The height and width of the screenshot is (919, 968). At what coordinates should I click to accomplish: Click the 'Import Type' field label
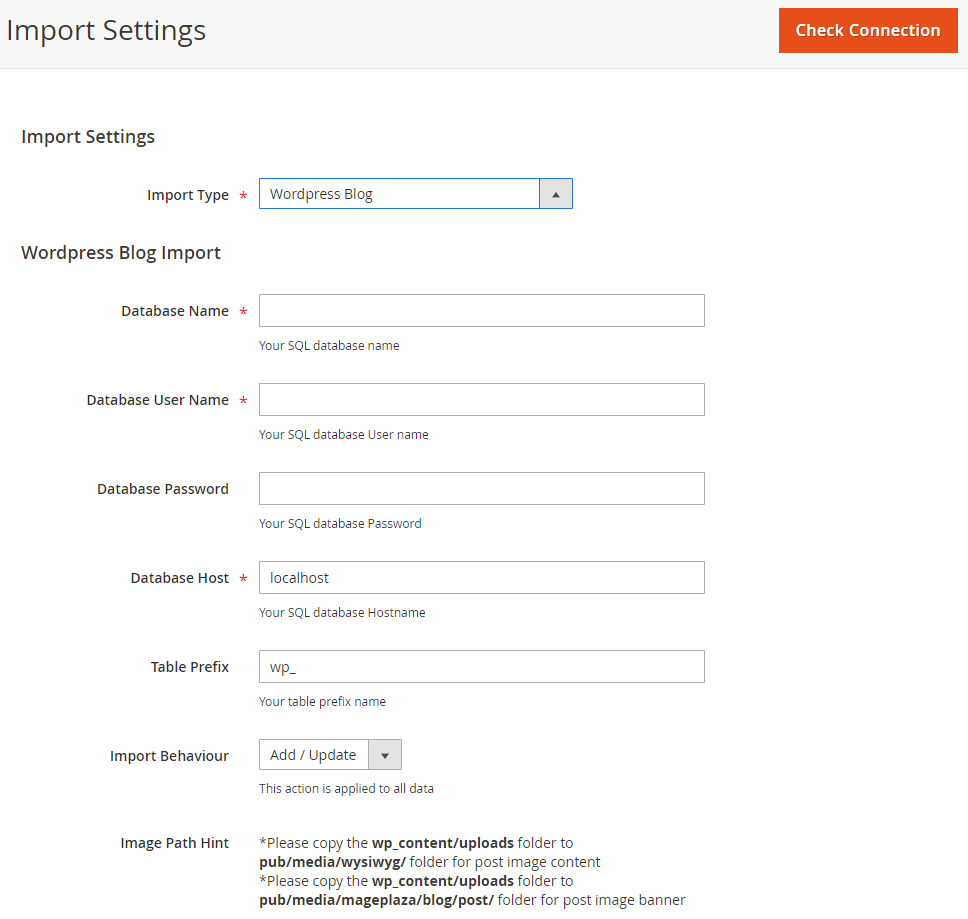point(188,195)
